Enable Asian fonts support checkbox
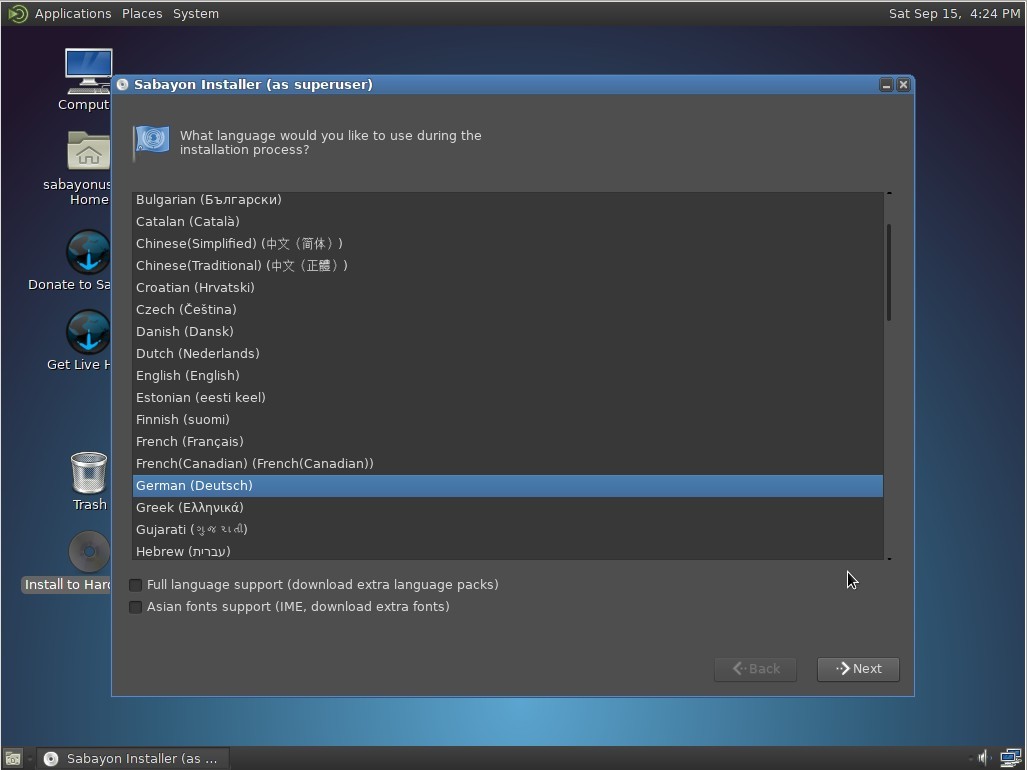This screenshot has height=770, width=1027. point(135,607)
